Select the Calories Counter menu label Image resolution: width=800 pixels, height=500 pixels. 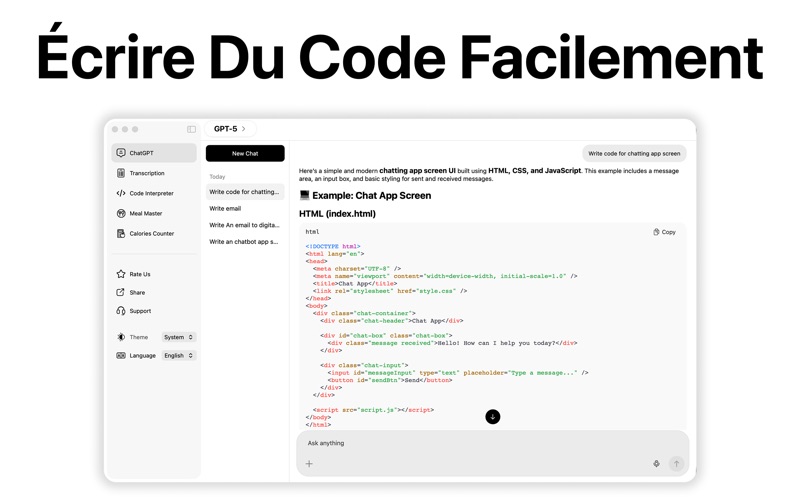[x=152, y=234]
